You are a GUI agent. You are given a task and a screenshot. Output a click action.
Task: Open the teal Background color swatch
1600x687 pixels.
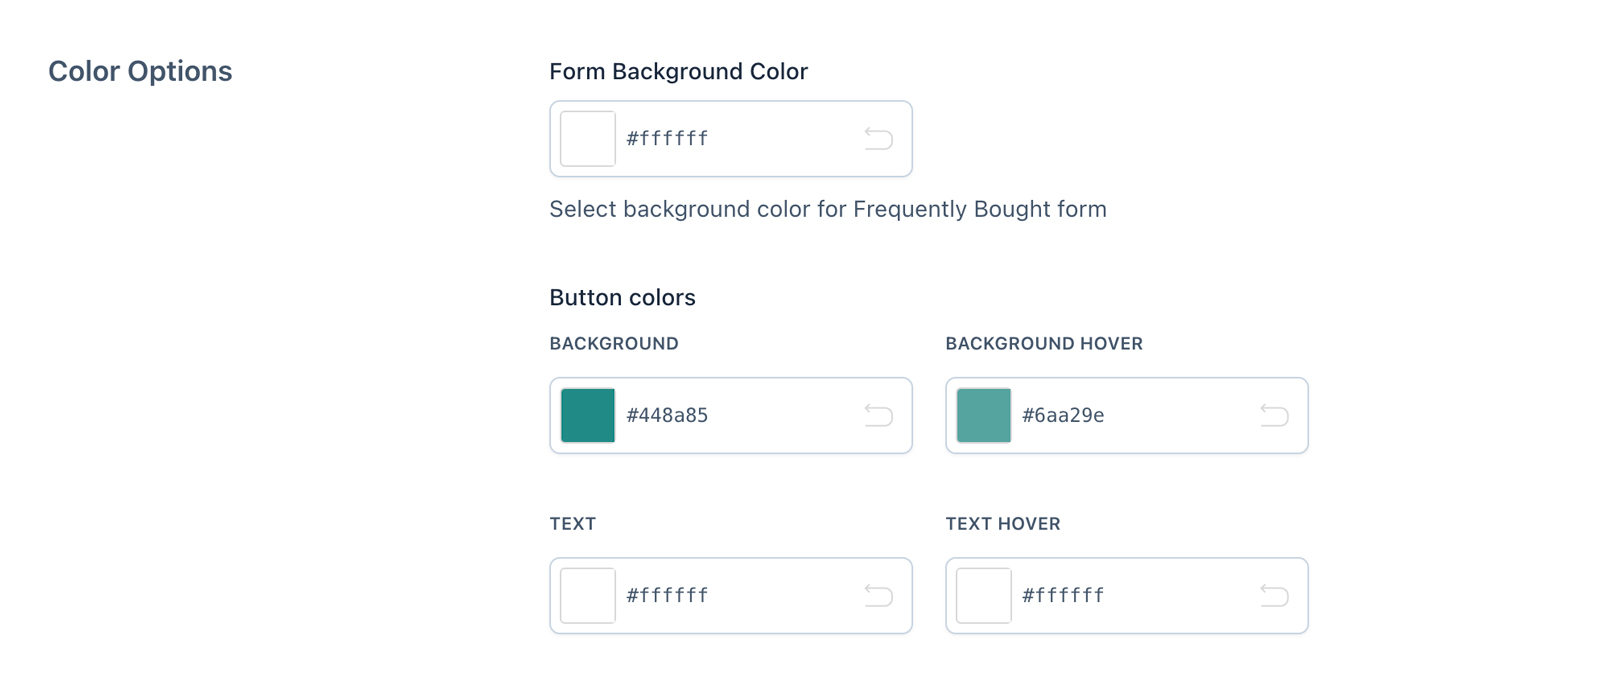coord(588,415)
